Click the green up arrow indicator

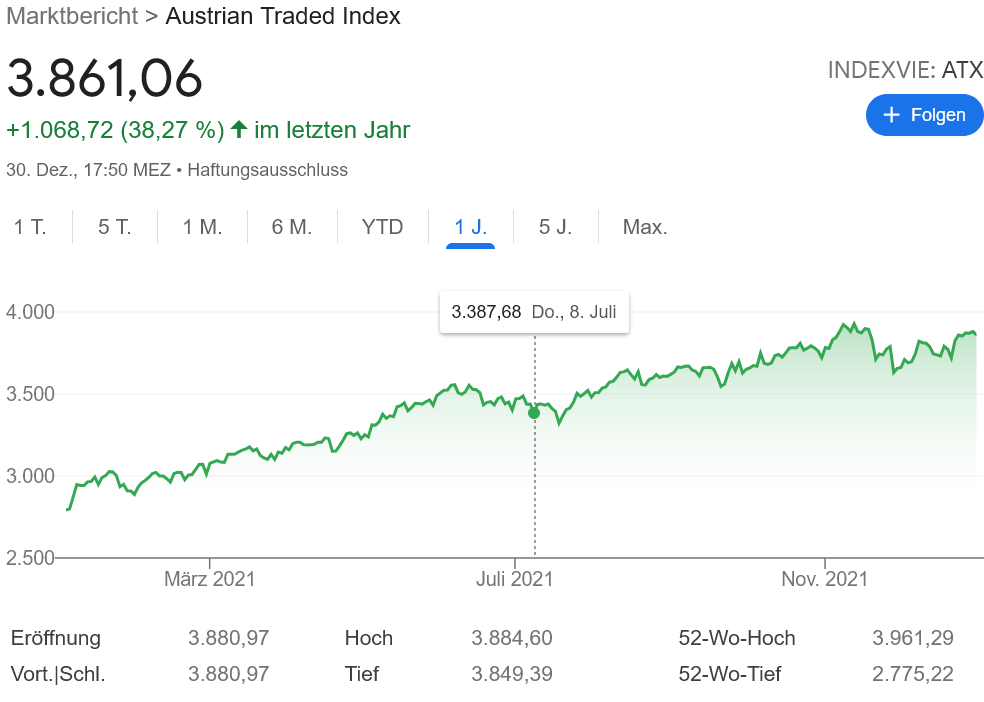239,130
